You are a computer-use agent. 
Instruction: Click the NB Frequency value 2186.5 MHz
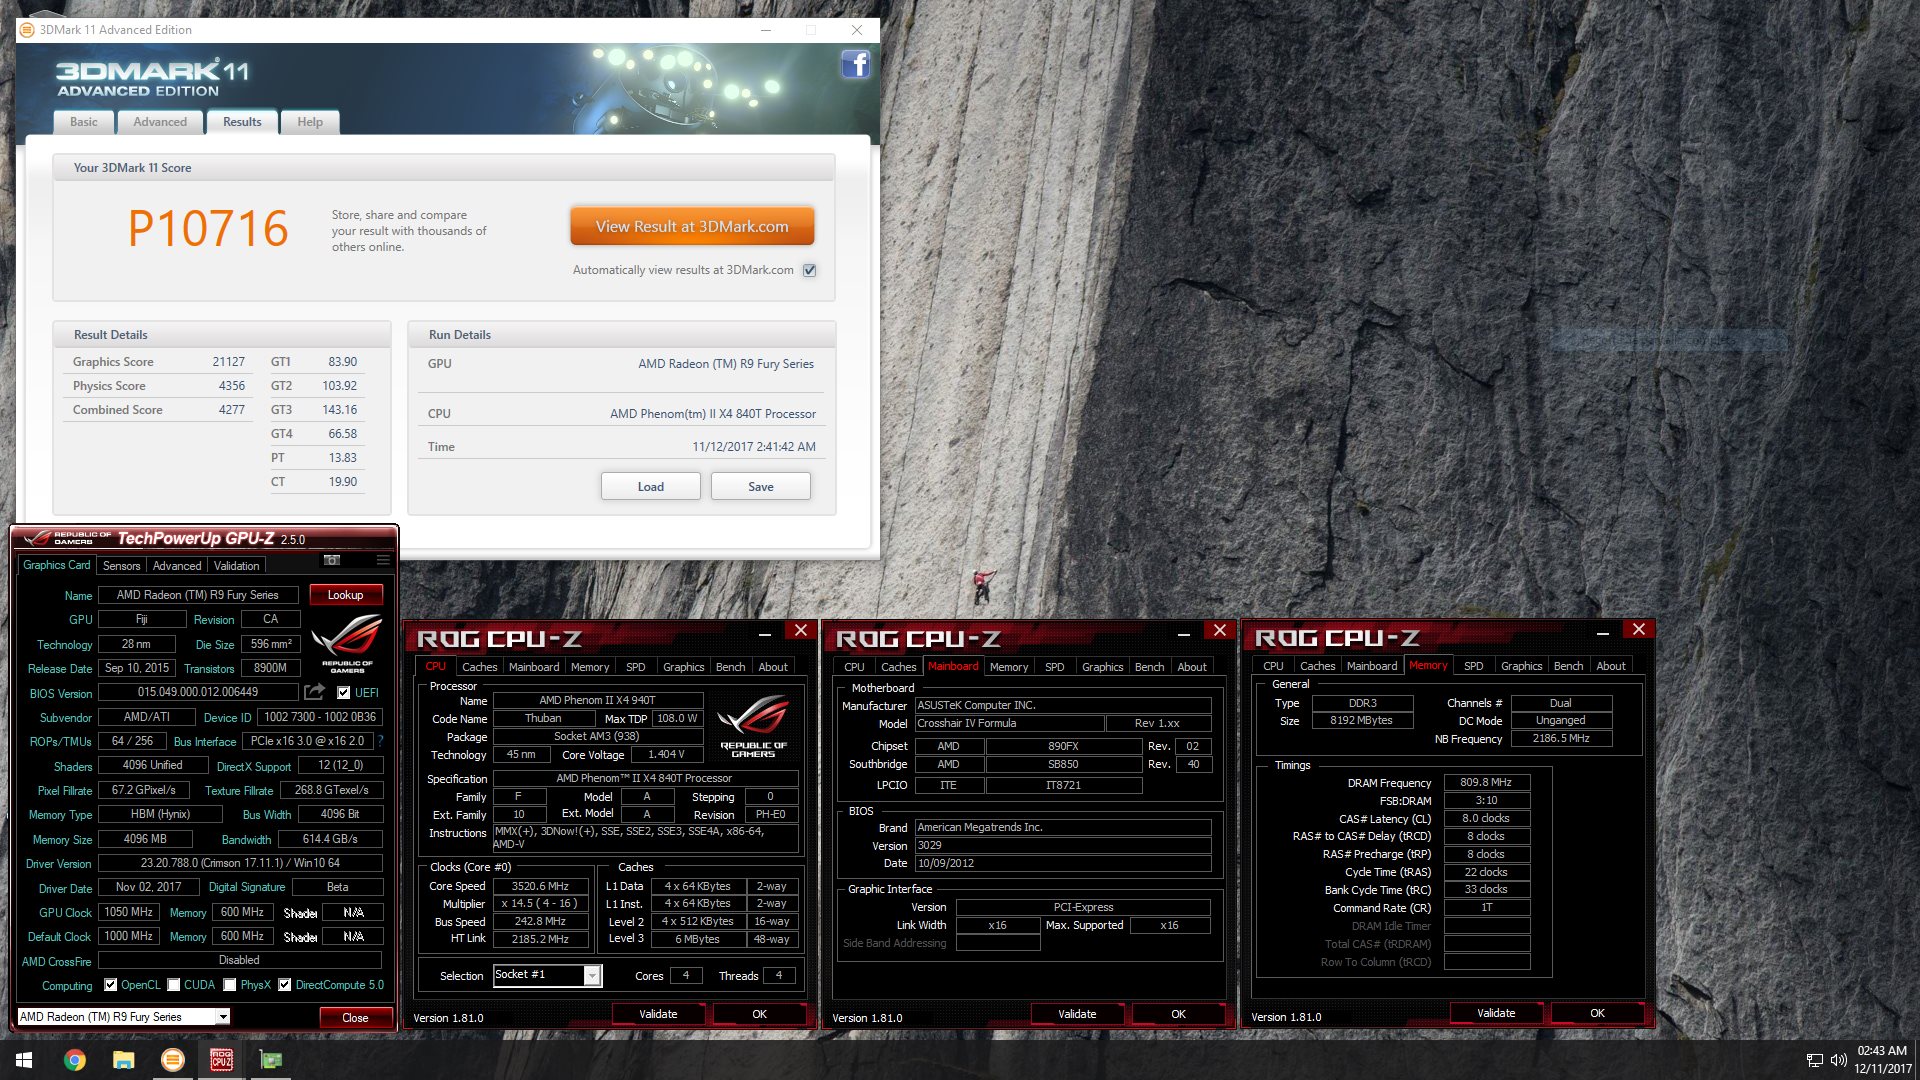(1561, 738)
